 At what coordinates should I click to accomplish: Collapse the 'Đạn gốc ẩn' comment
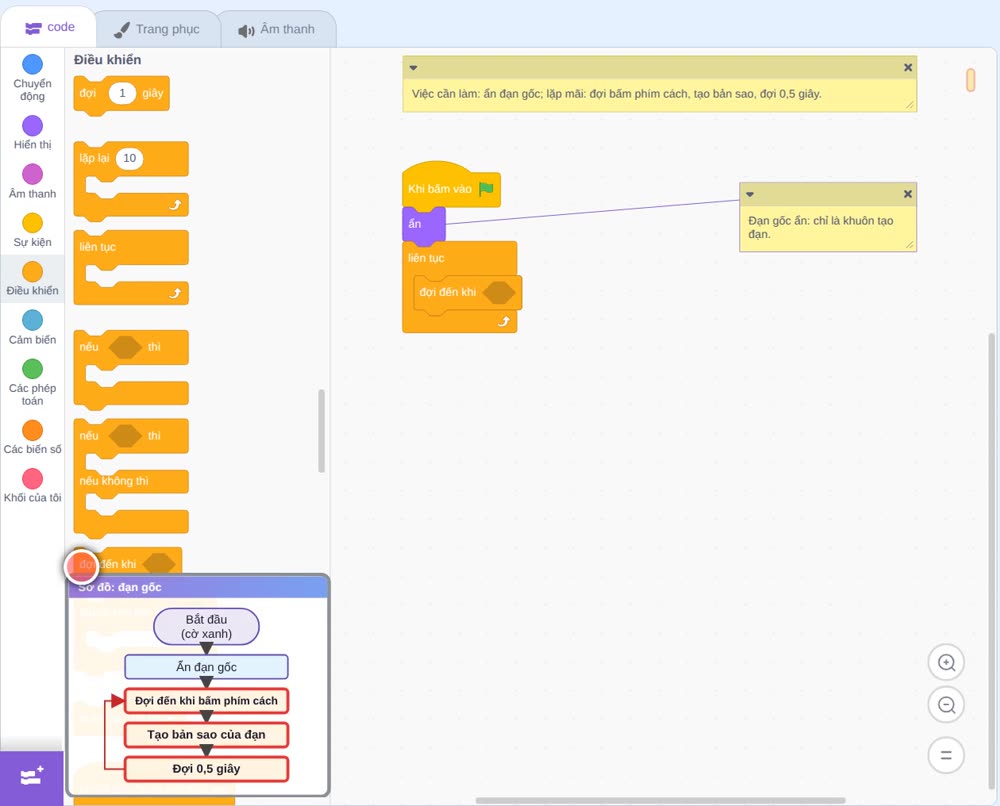(750, 194)
